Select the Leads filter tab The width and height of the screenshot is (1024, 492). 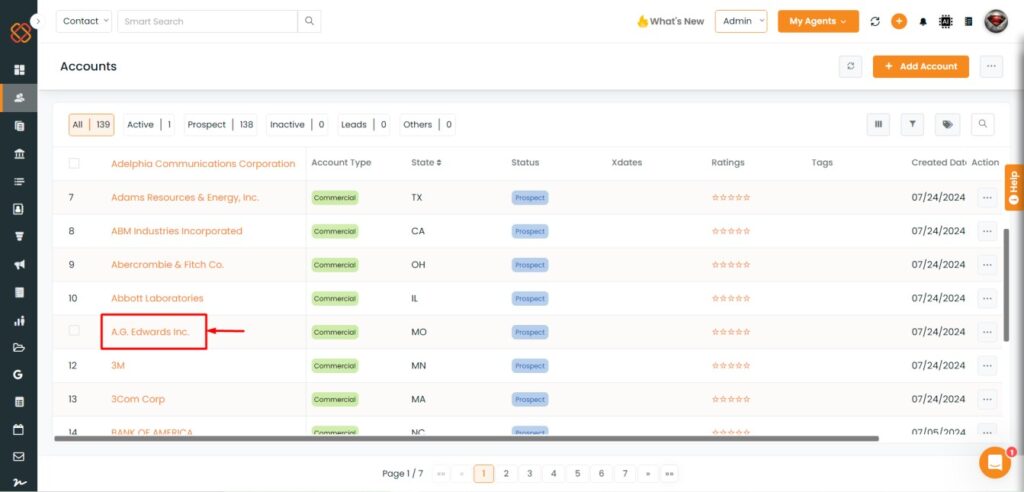click(x=364, y=124)
